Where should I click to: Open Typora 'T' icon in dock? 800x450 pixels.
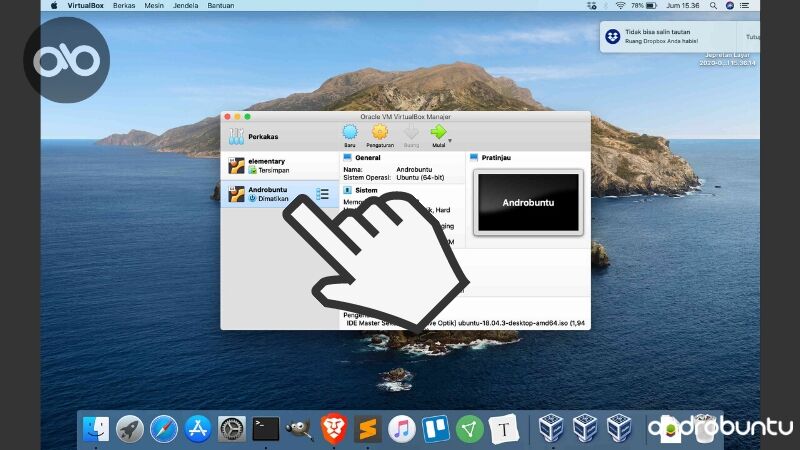tap(504, 429)
